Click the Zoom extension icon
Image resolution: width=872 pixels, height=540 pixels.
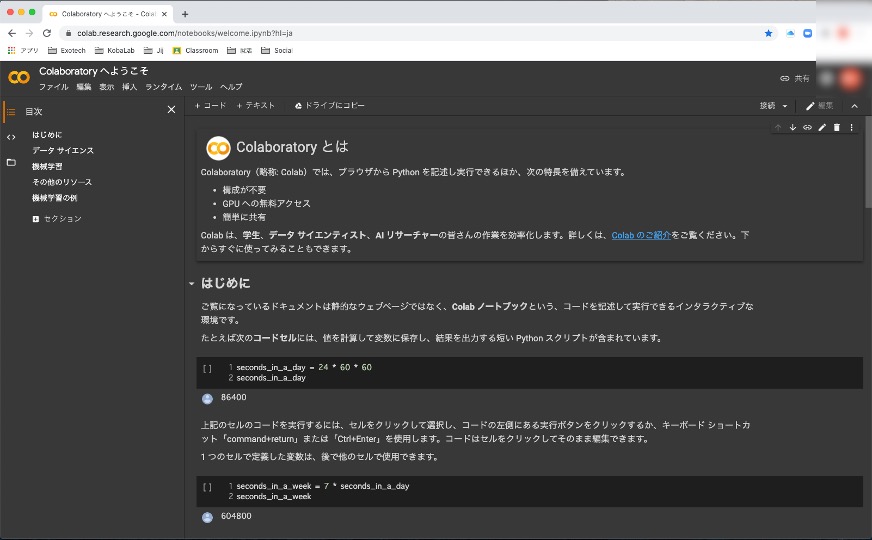coord(807,33)
